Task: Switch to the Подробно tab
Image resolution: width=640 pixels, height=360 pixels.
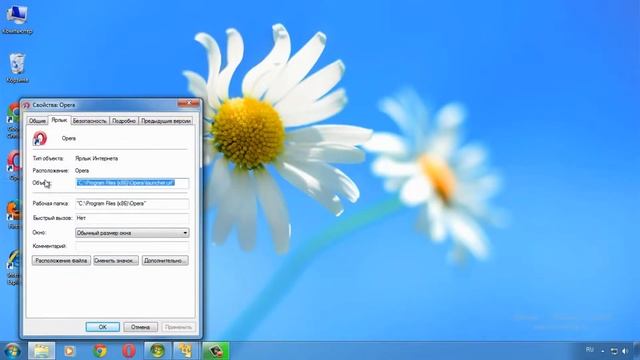Action: 124,121
